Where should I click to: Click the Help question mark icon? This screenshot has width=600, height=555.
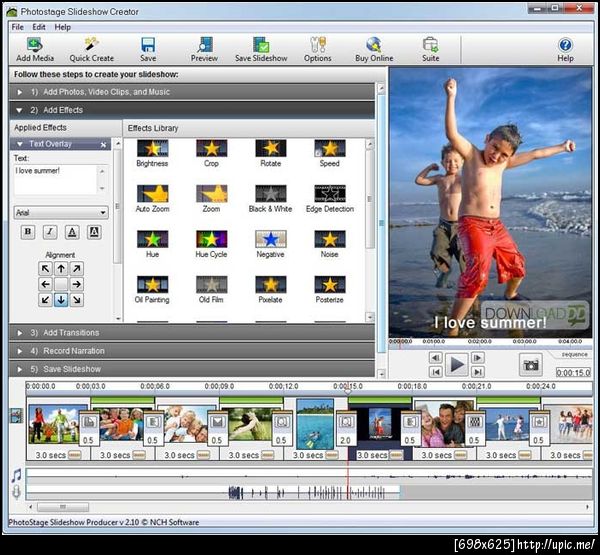coord(565,50)
